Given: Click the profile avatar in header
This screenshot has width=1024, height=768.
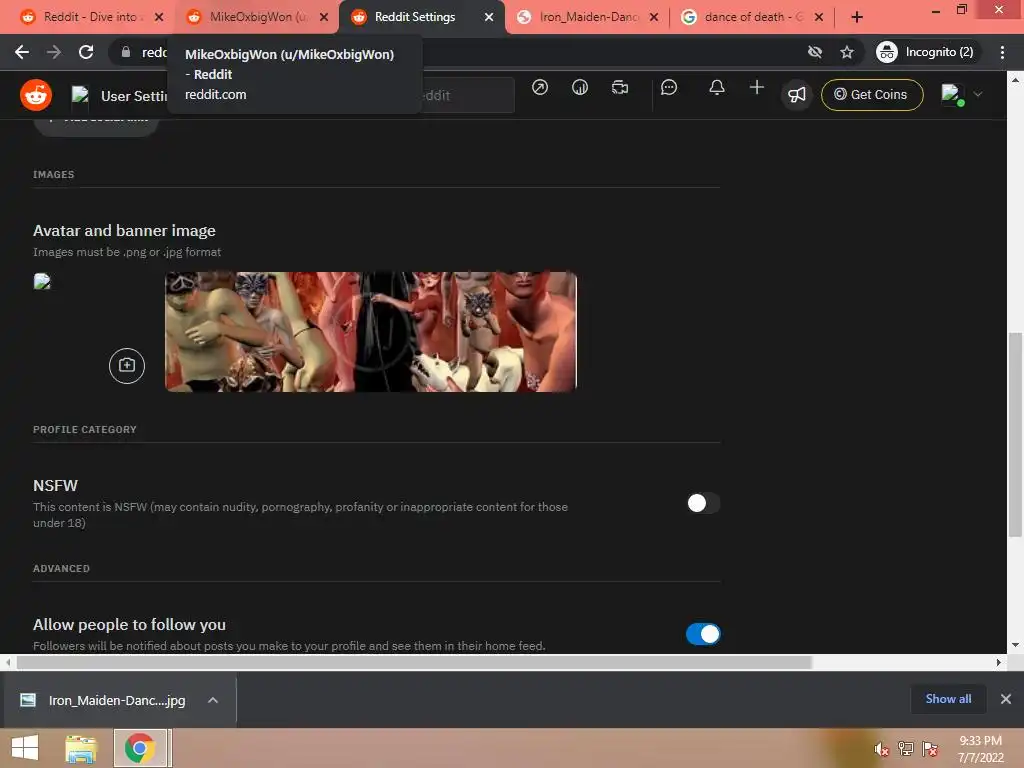Looking at the screenshot, I should coord(952,95).
